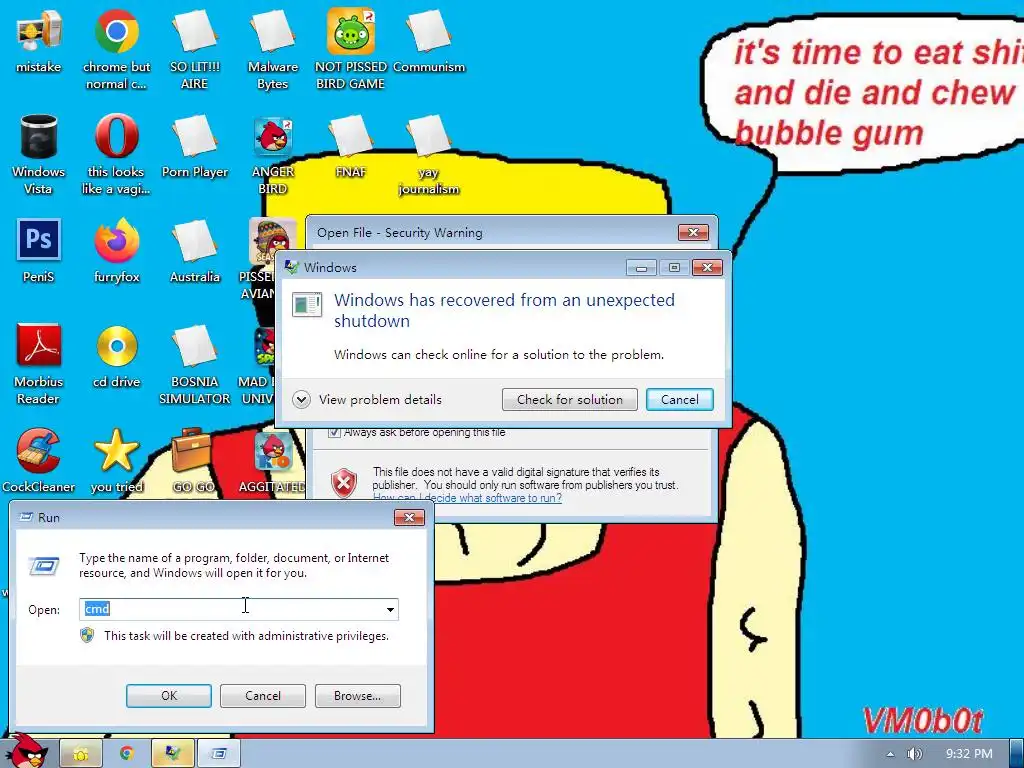This screenshot has height=768, width=1024.
Task: Toggle 'Always ask before opening this file'
Action: coord(334,432)
